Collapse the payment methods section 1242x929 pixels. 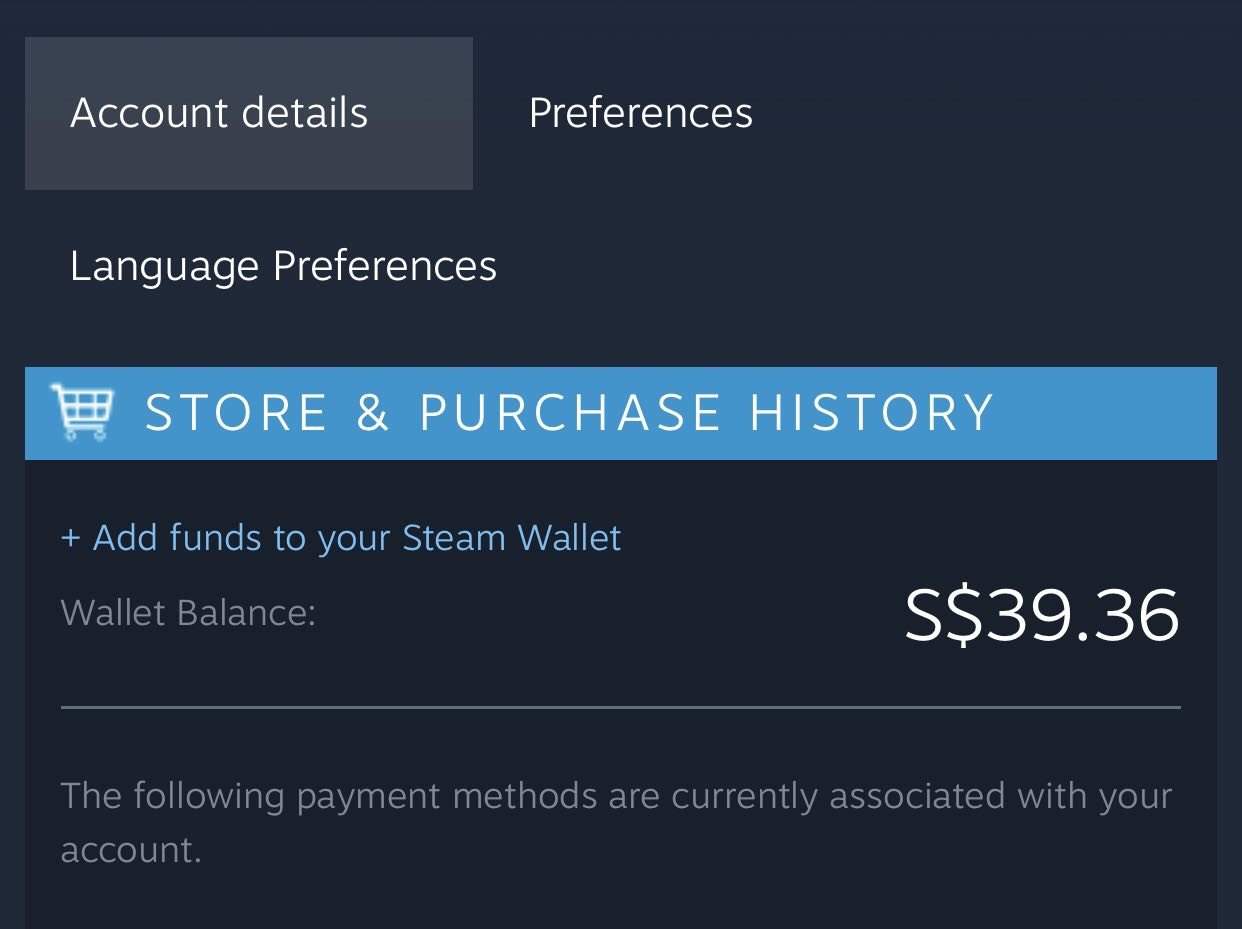pyautogui.click(x=616, y=818)
